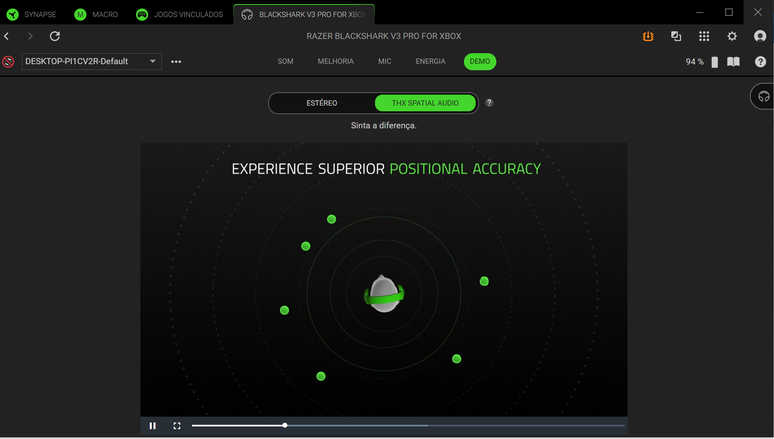Select the BlackShark V3 Pro for Xbox tab
Viewport: 774px width, 439px height.
tap(304, 14)
